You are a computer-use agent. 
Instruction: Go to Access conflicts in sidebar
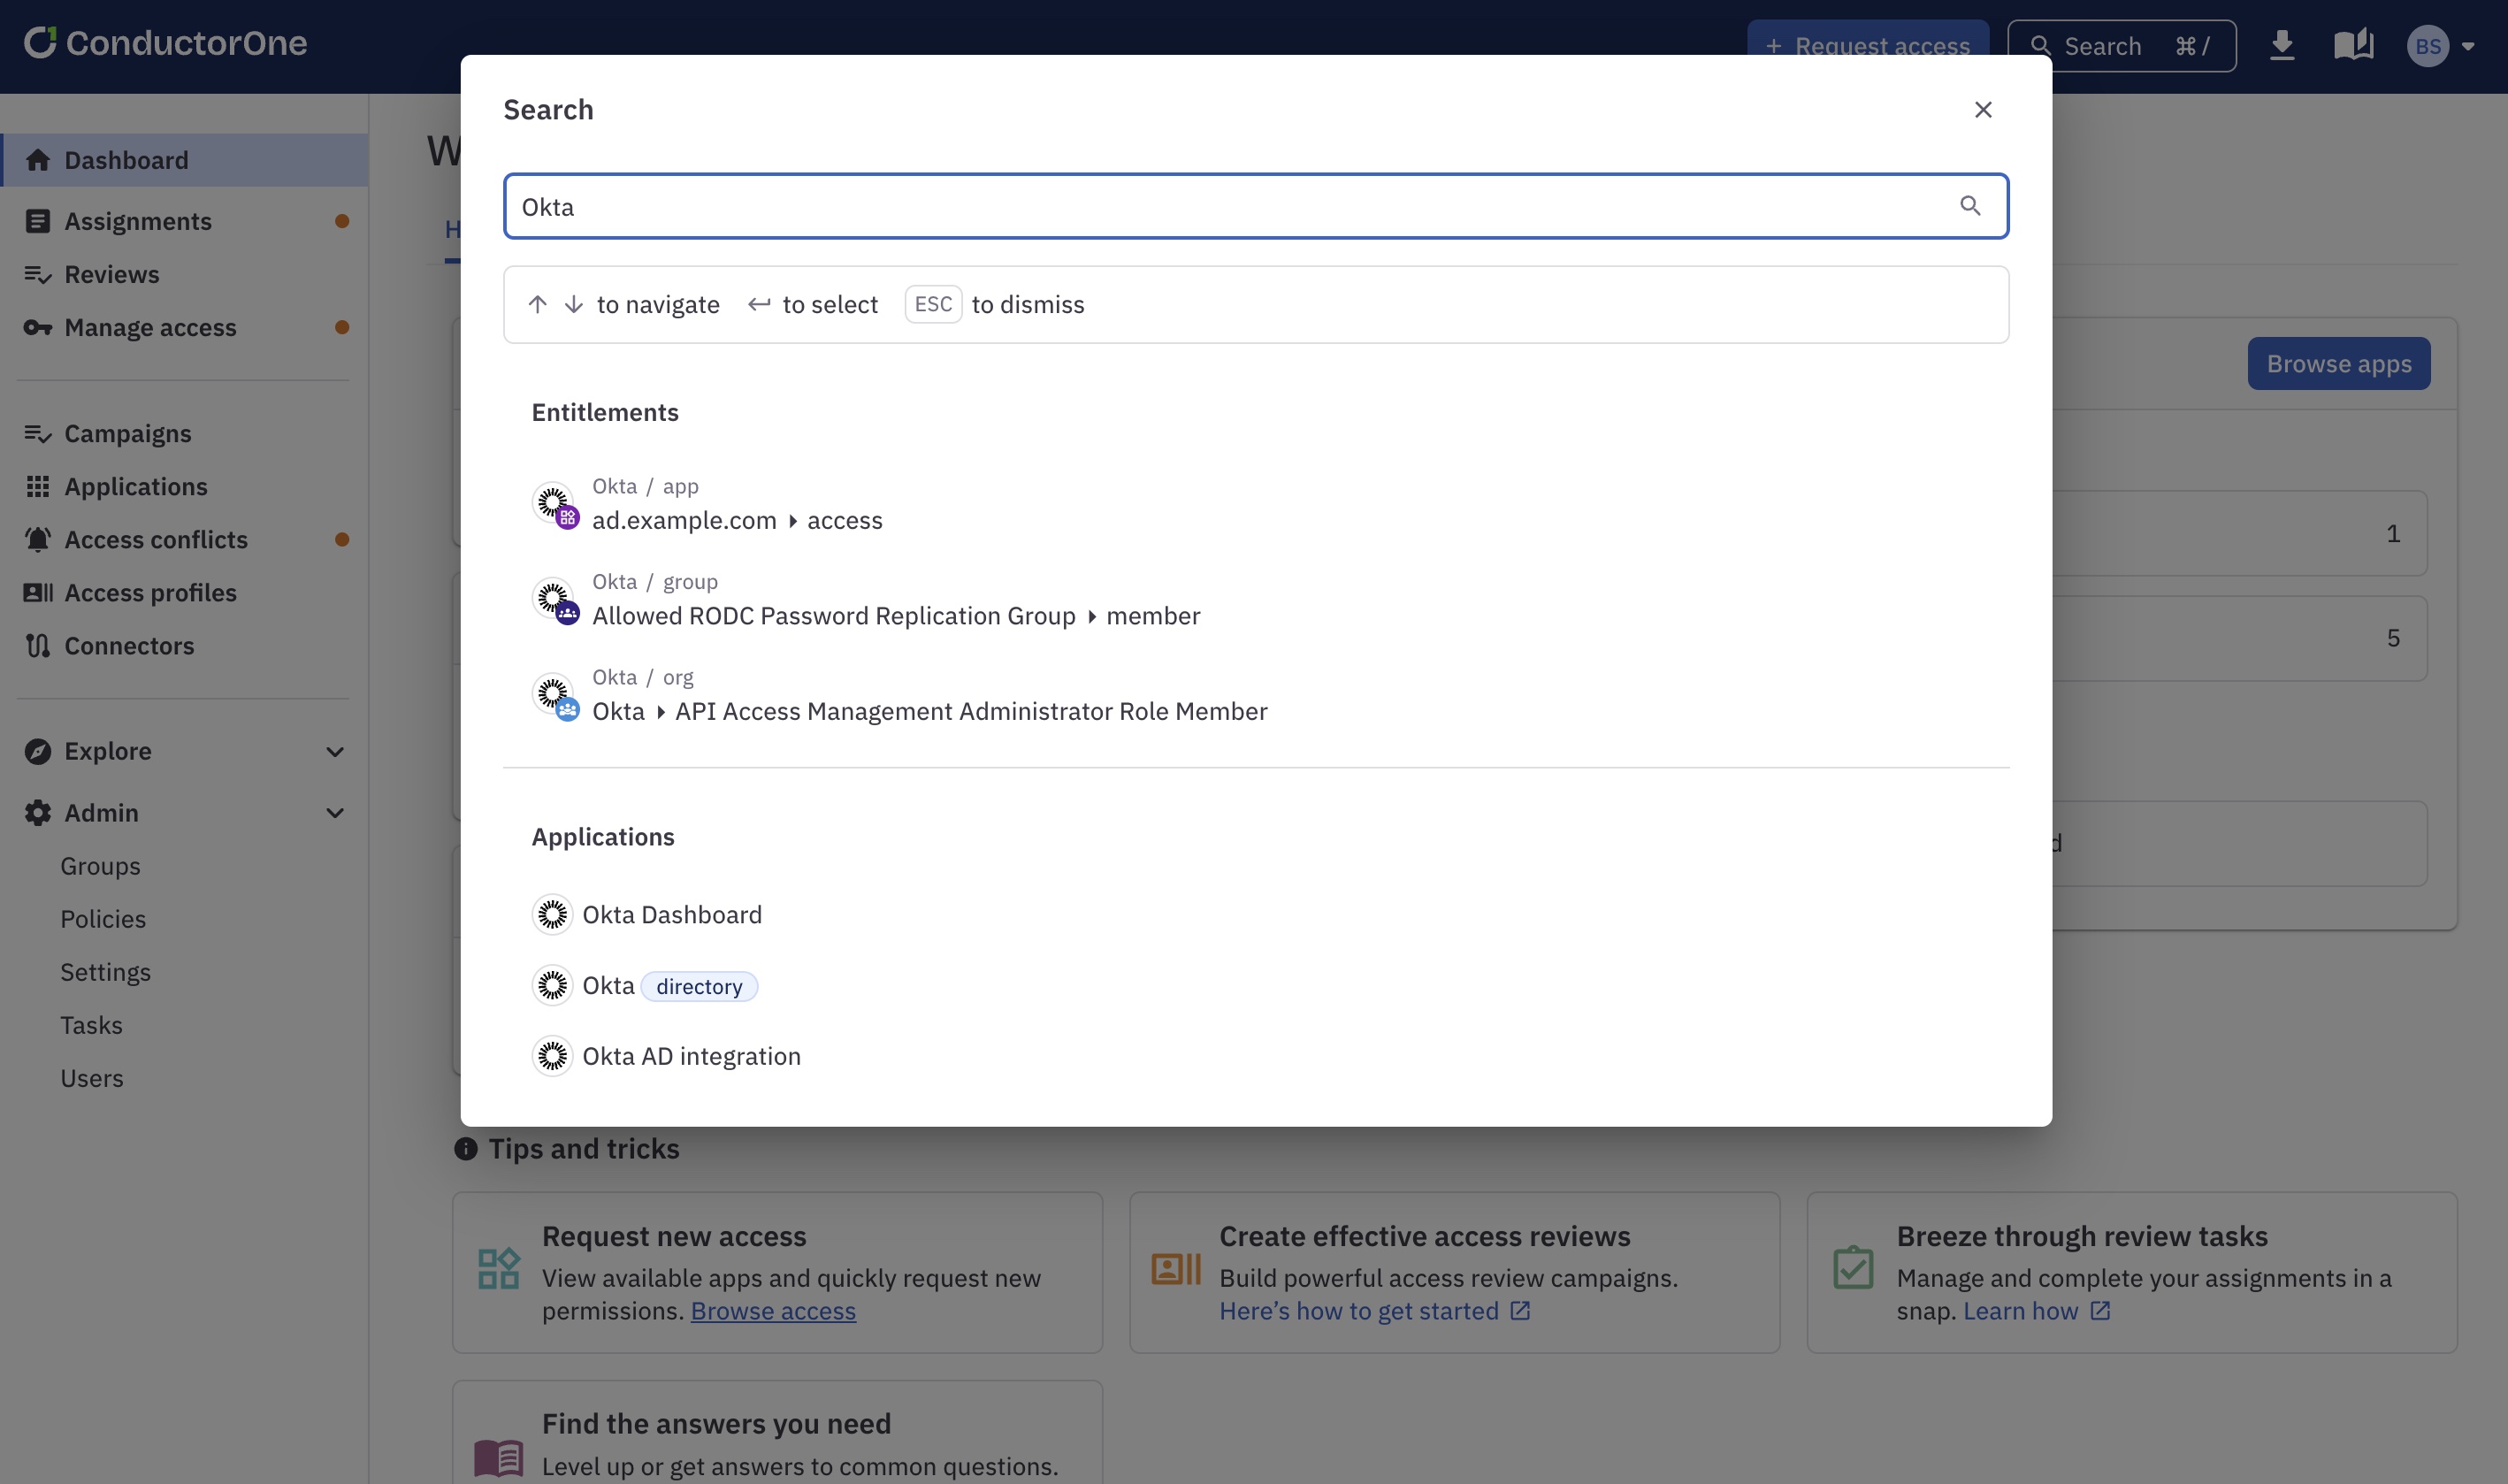pyautogui.click(x=156, y=539)
